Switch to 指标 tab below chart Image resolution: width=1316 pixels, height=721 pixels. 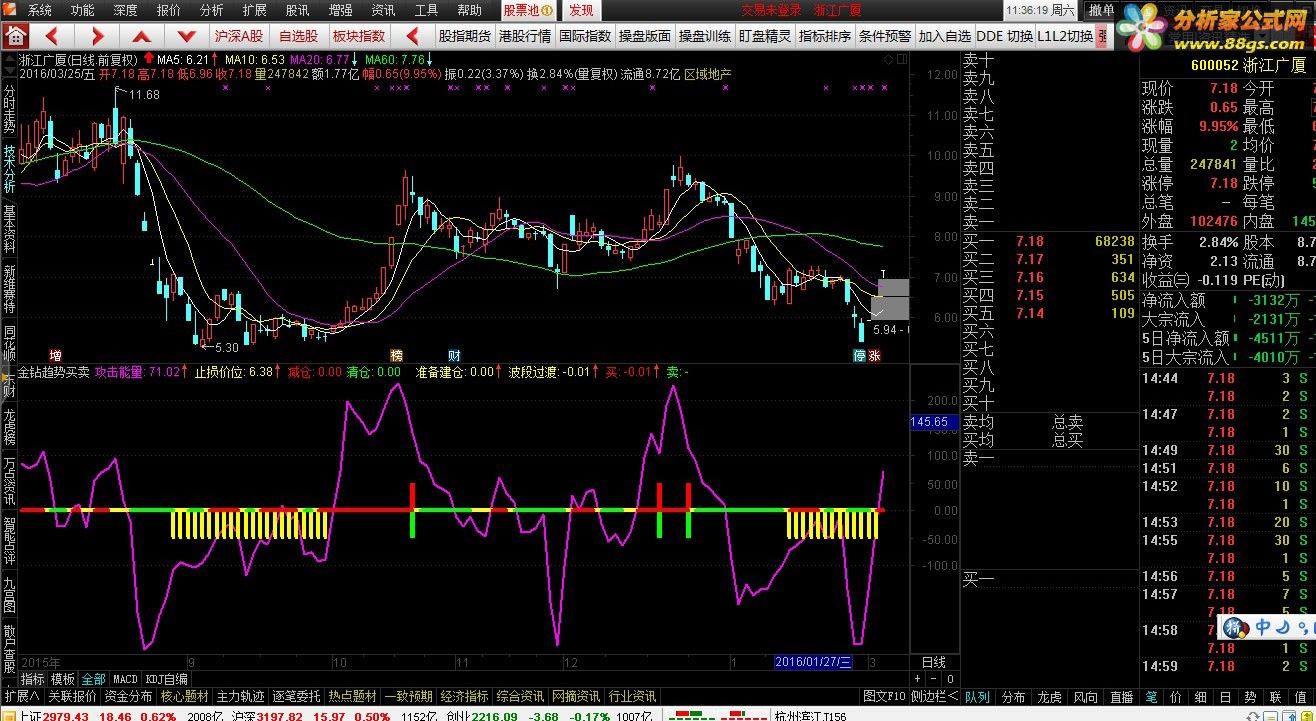tap(33, 679)
